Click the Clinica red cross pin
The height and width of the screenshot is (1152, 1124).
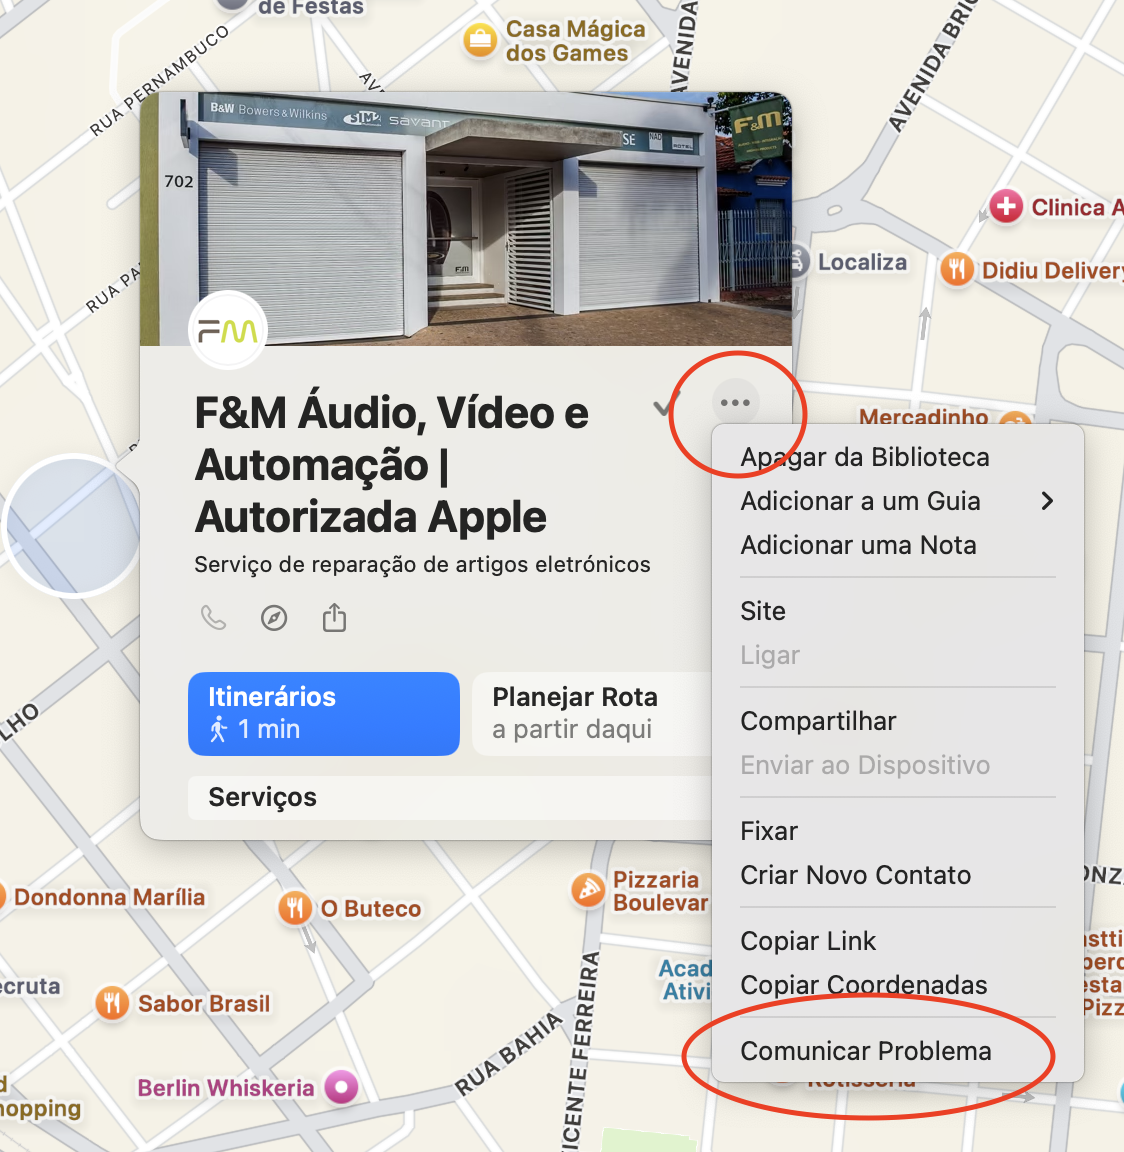(x=1006, y=206)
